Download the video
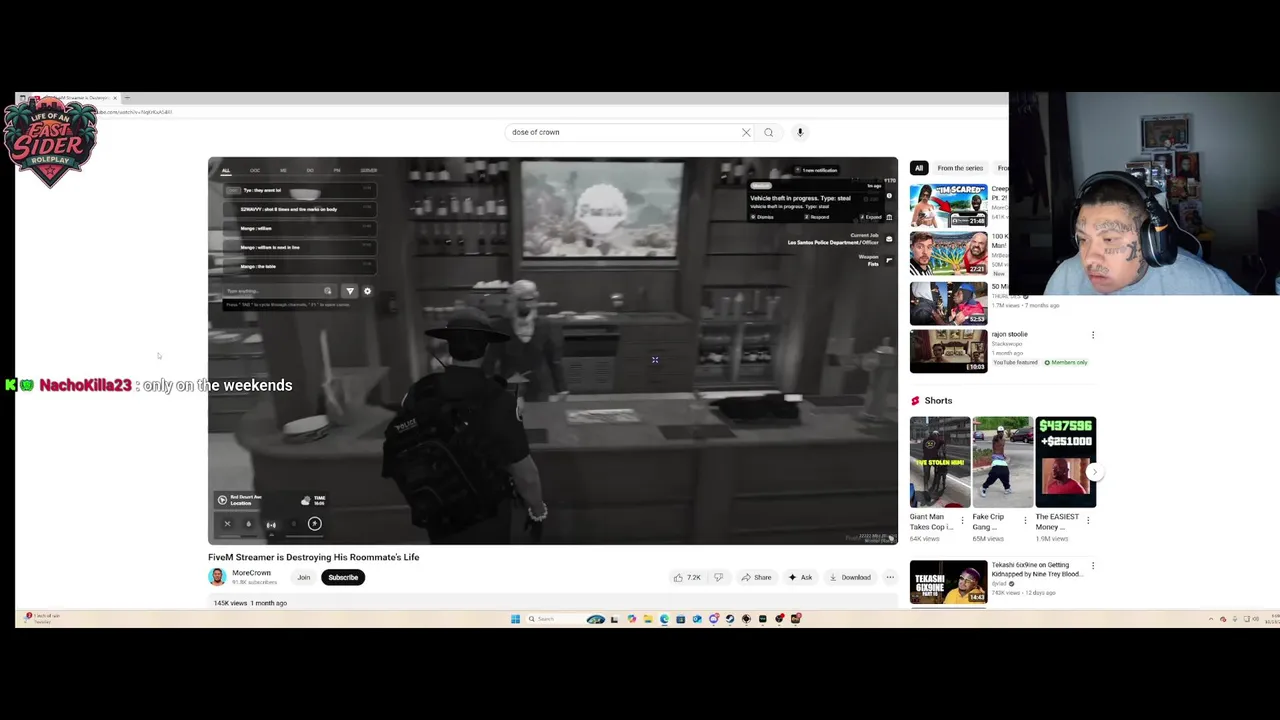1280x720 pixels. click(850, 577)
